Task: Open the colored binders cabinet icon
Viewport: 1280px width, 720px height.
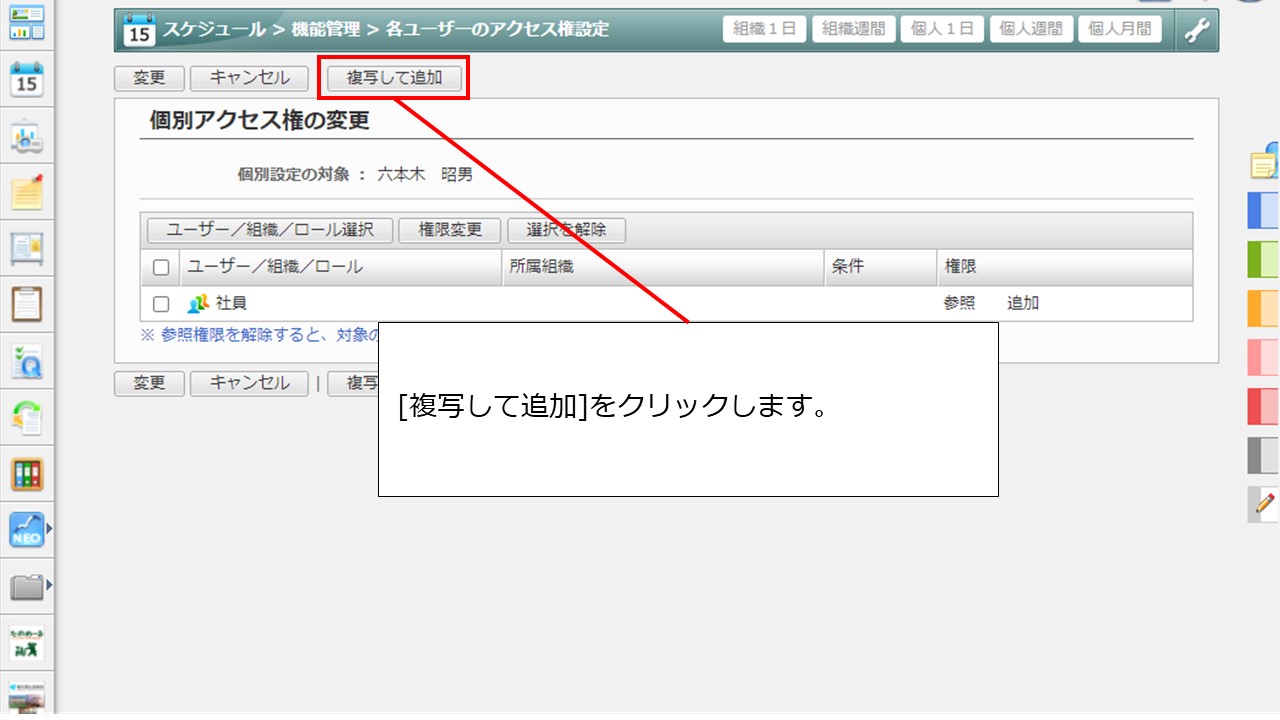Action: 27,474
